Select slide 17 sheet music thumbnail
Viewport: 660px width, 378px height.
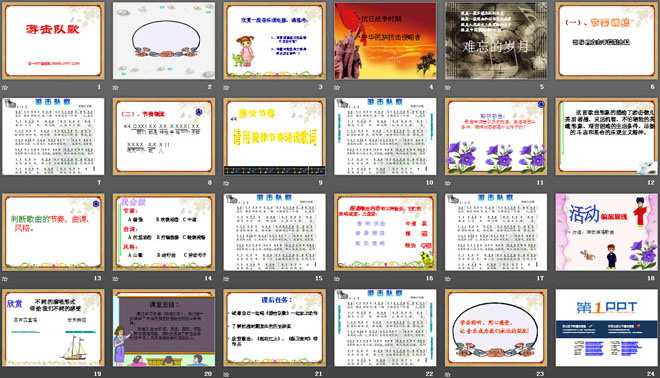pyautogui.click(x=496, y=232)
